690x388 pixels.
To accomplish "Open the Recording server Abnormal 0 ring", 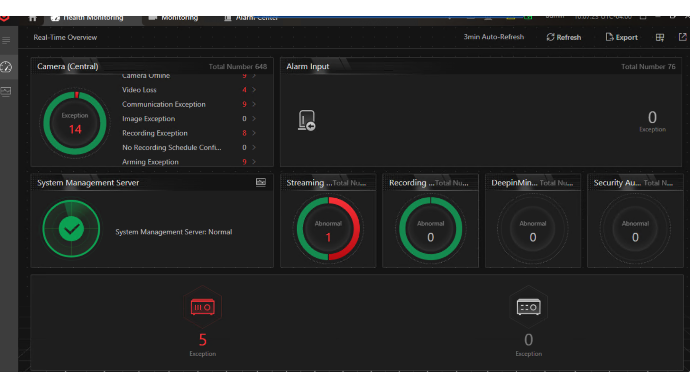I will coord(430,229).
